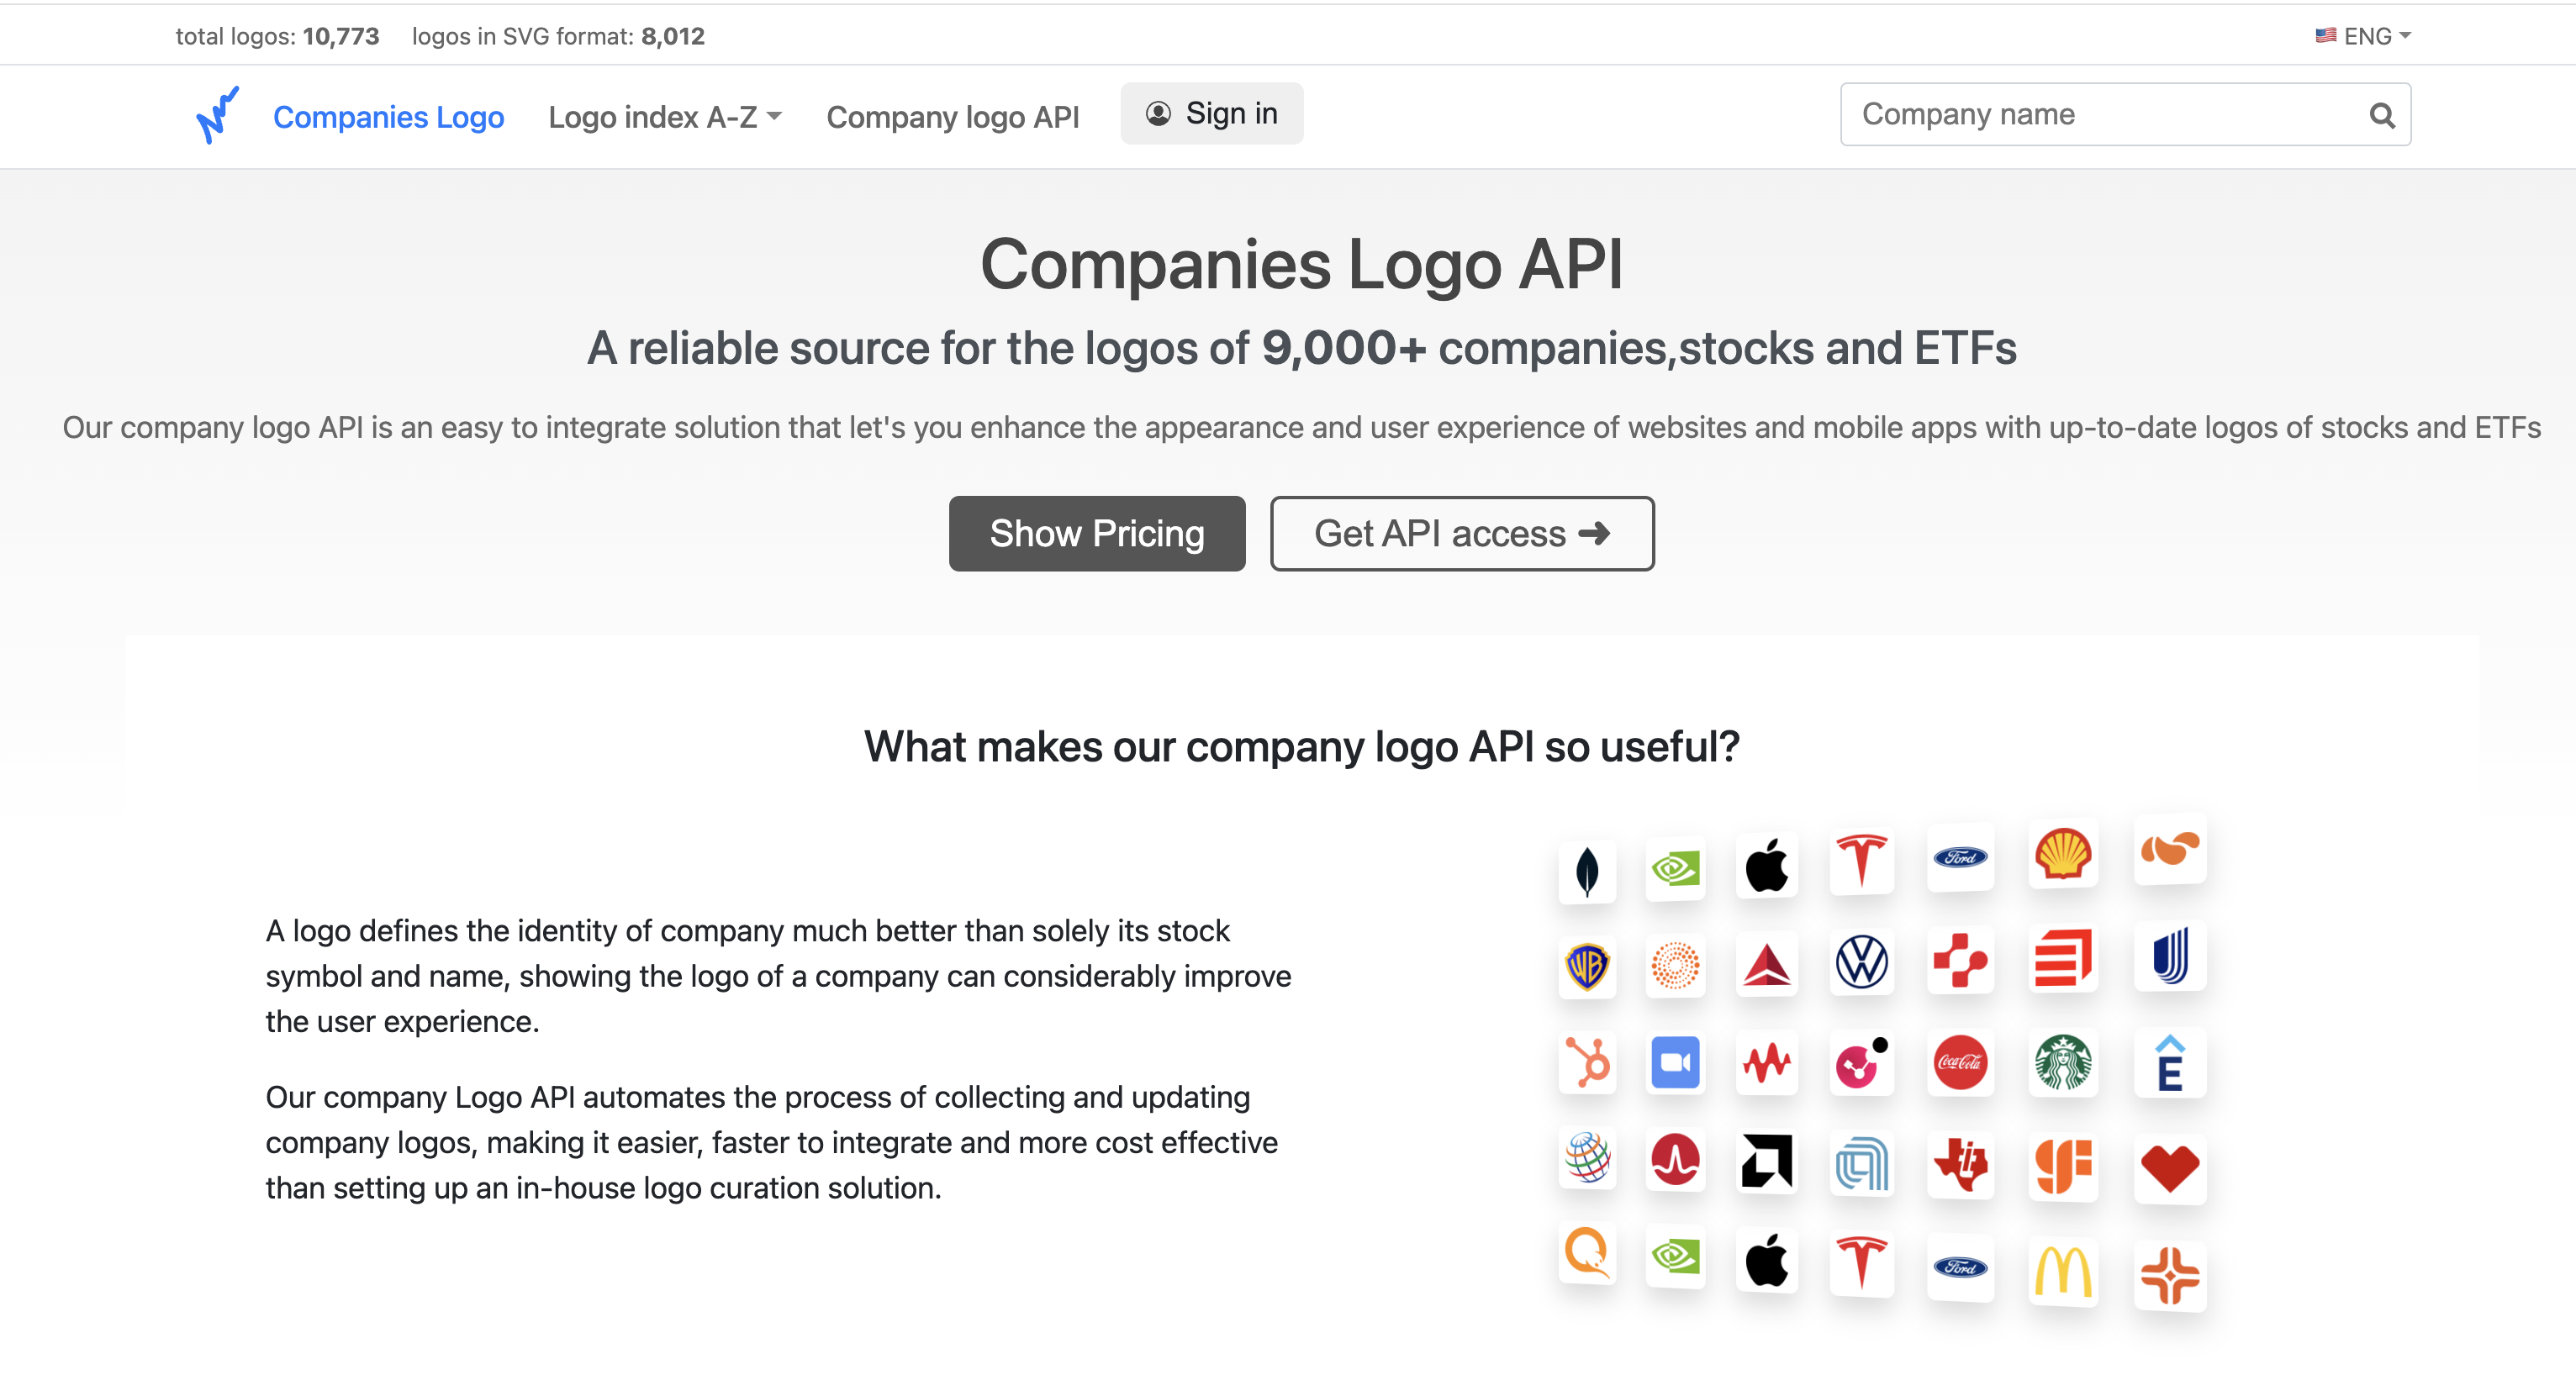This screenshot has width=2576, height=1375.
Task: Open the ENG language dropdown
Action: click(2364, 36)
